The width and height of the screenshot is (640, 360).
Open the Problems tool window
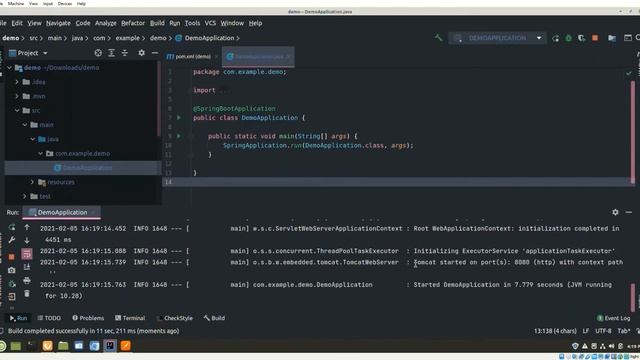[88, 318]
